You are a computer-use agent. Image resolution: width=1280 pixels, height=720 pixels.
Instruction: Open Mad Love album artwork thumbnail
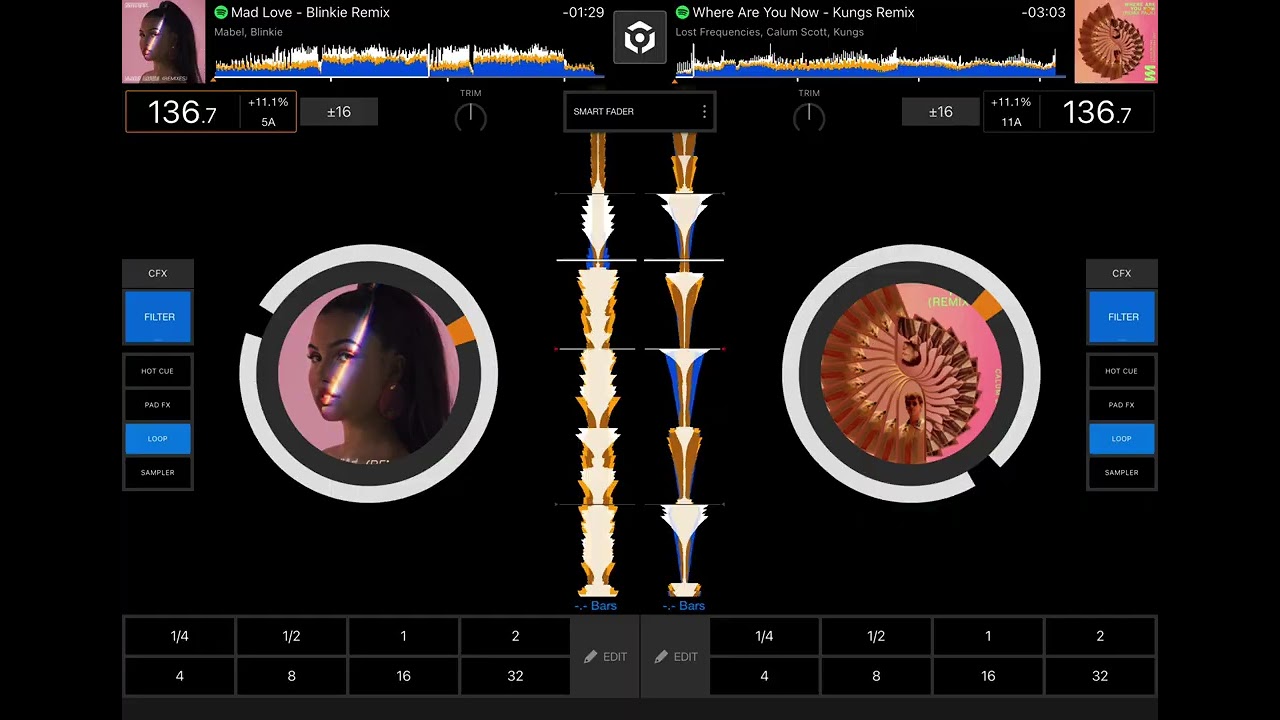tap(164, 42)
